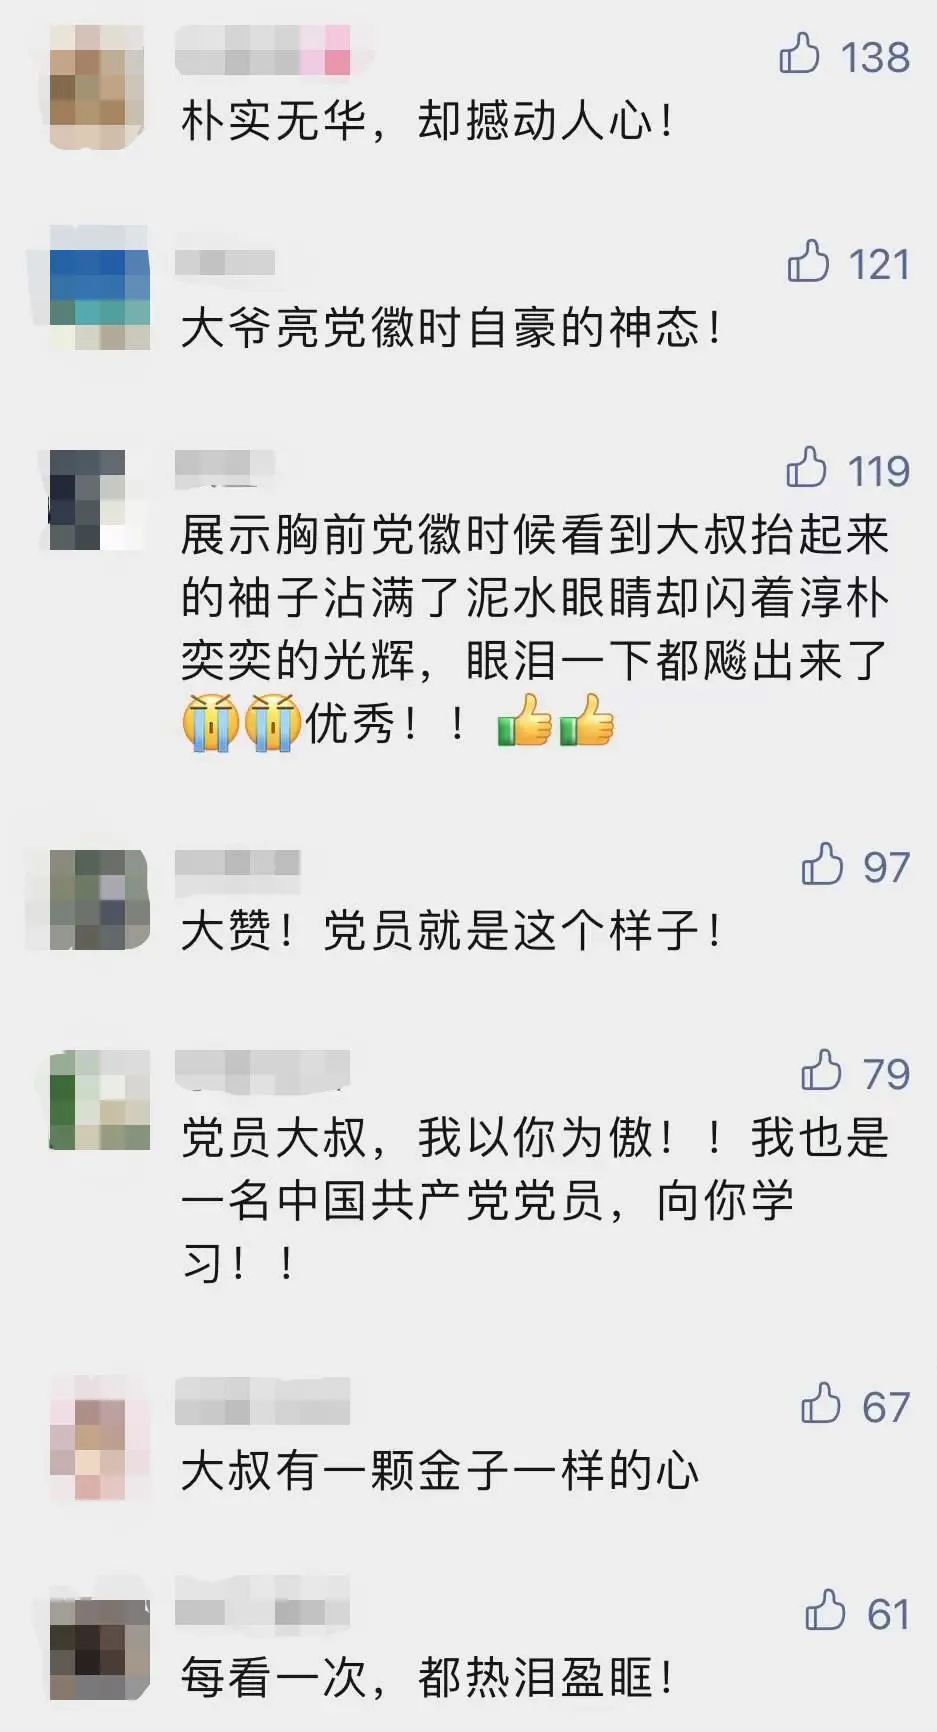Open avatar next to the '大赞！党员就是这个样子' comment
The height and width of the screenshot is (1732, 937).
[x=100, y=900]
